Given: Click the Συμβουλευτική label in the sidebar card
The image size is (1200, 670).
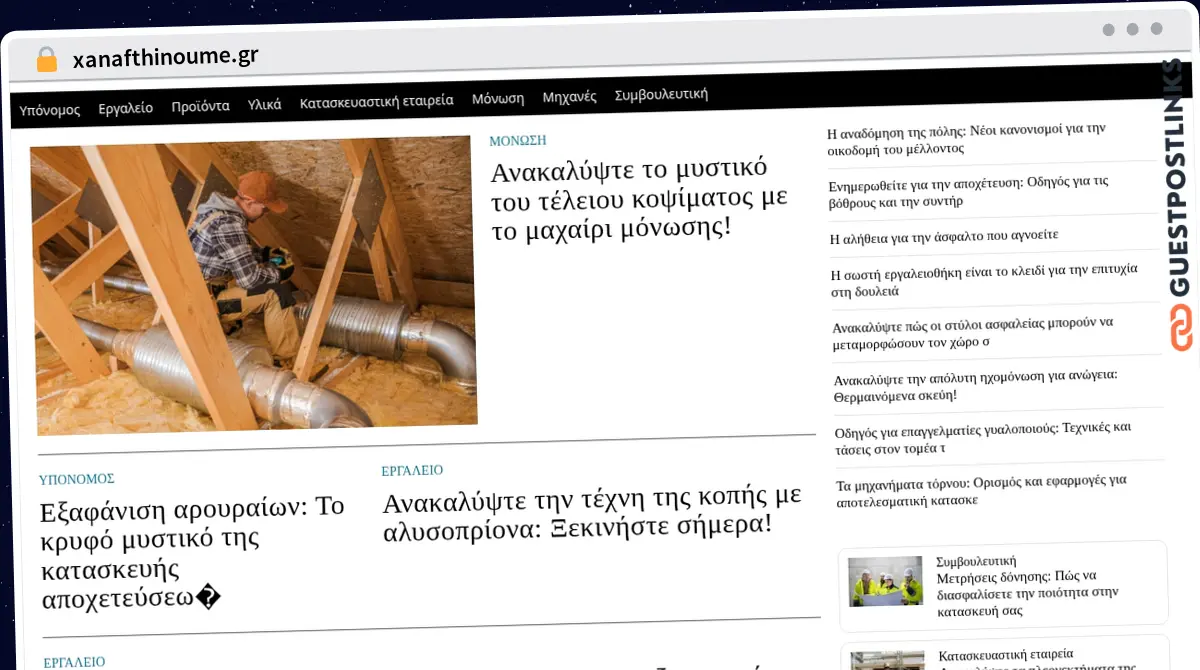Looking at the screenshot, I should click(976, 561).
